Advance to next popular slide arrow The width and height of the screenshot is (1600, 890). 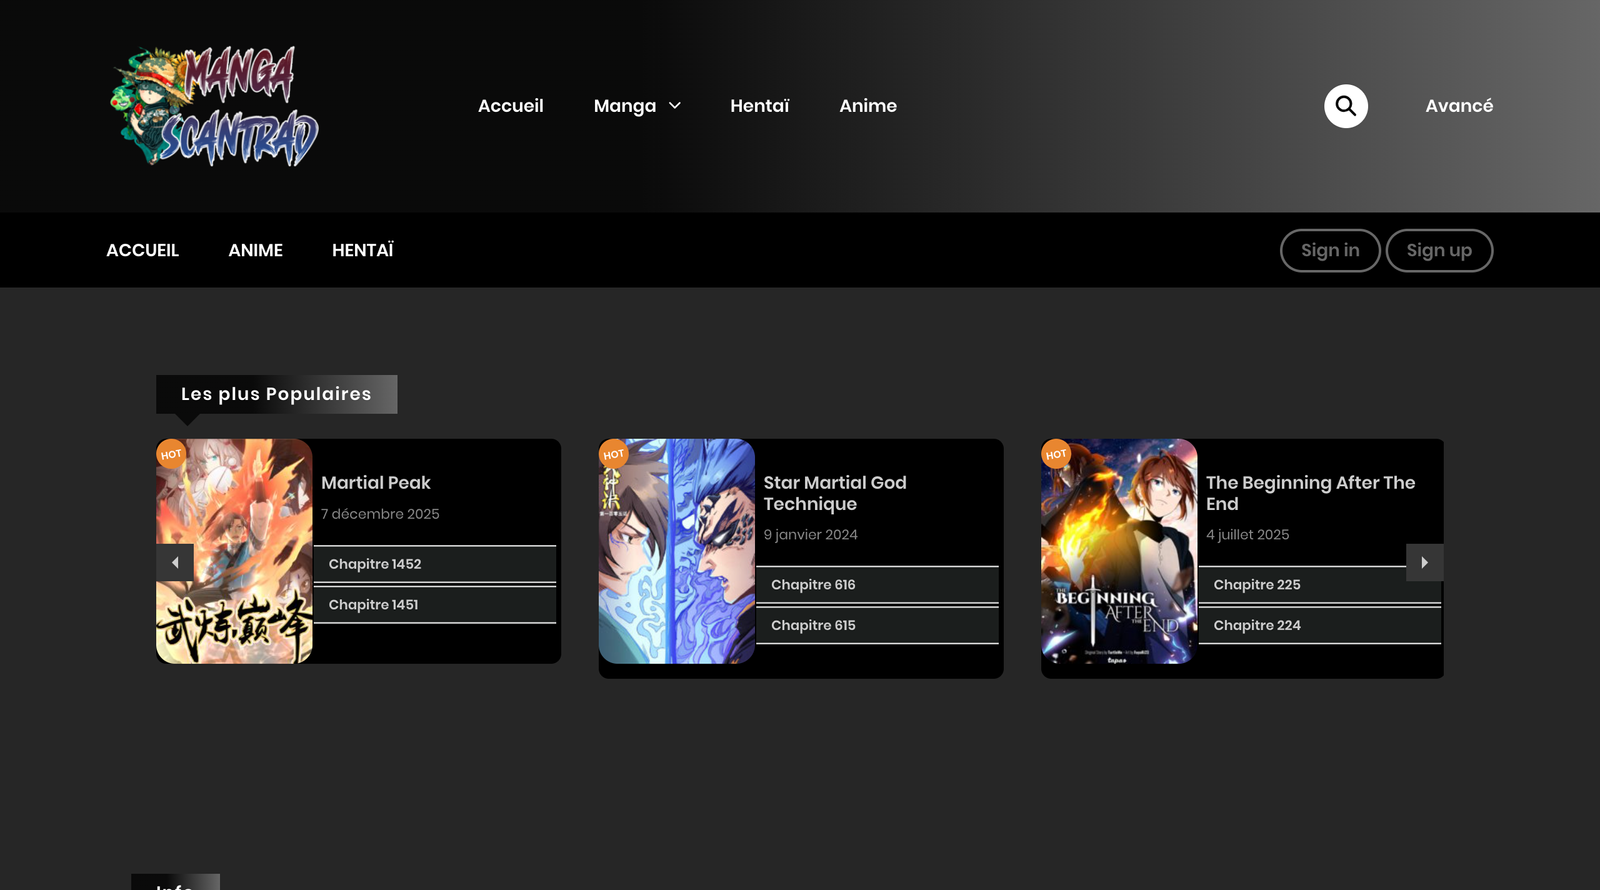(1424, 563)
